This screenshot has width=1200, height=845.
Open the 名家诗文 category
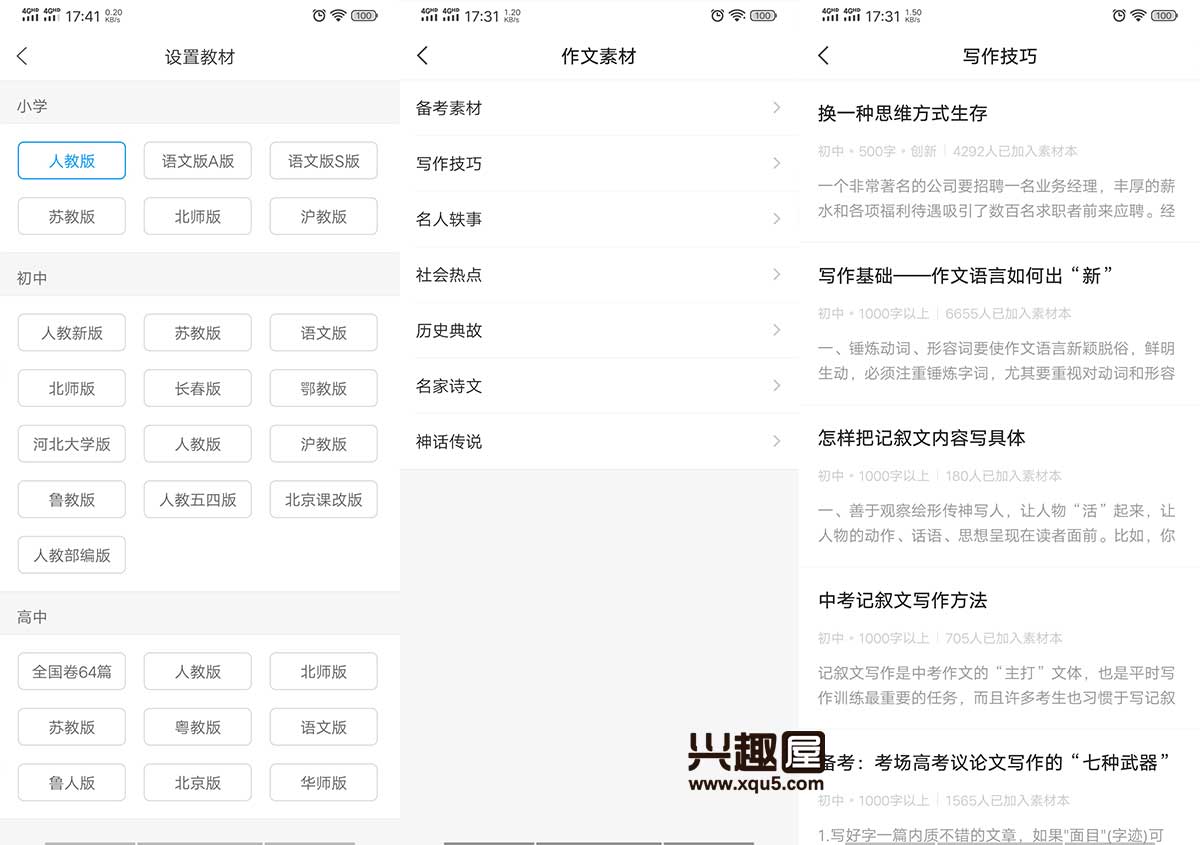click(599, 386)
